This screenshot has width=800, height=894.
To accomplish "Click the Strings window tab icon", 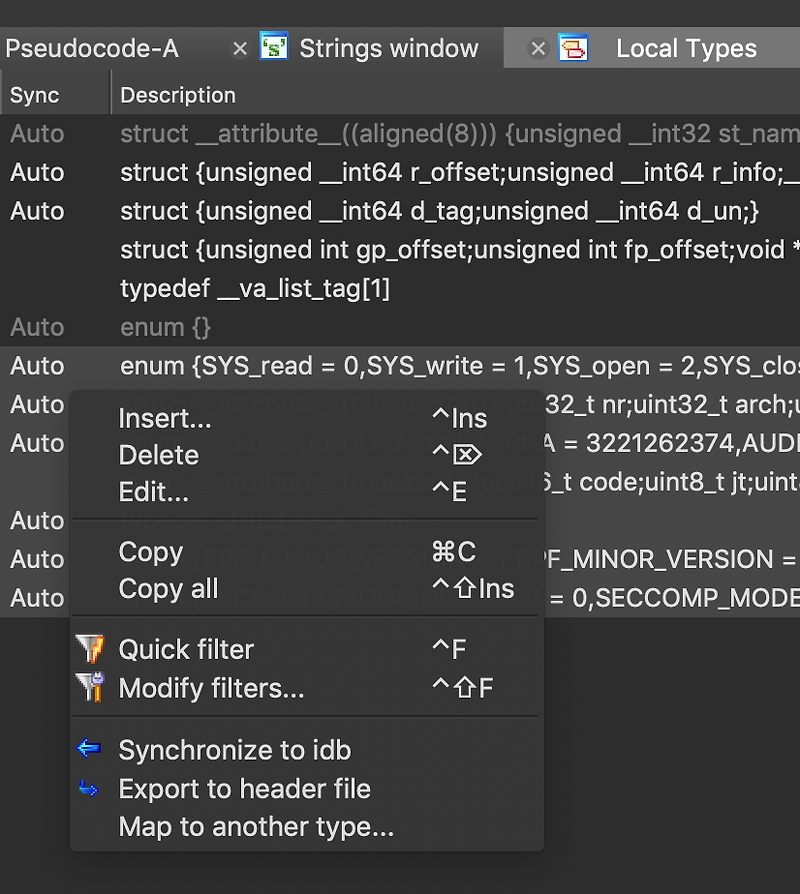I will tap(272, 47).
